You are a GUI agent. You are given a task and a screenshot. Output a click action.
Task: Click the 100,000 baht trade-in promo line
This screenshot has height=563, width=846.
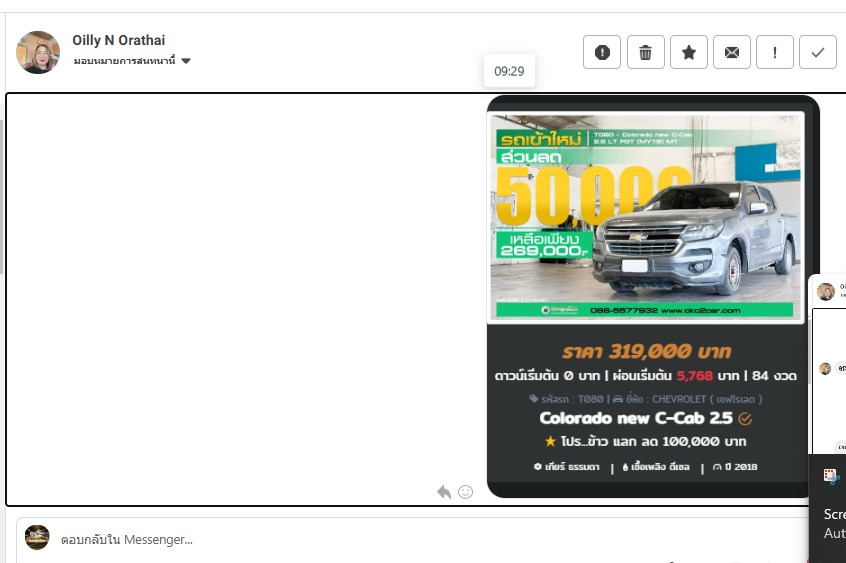click(x=646, y=442)
